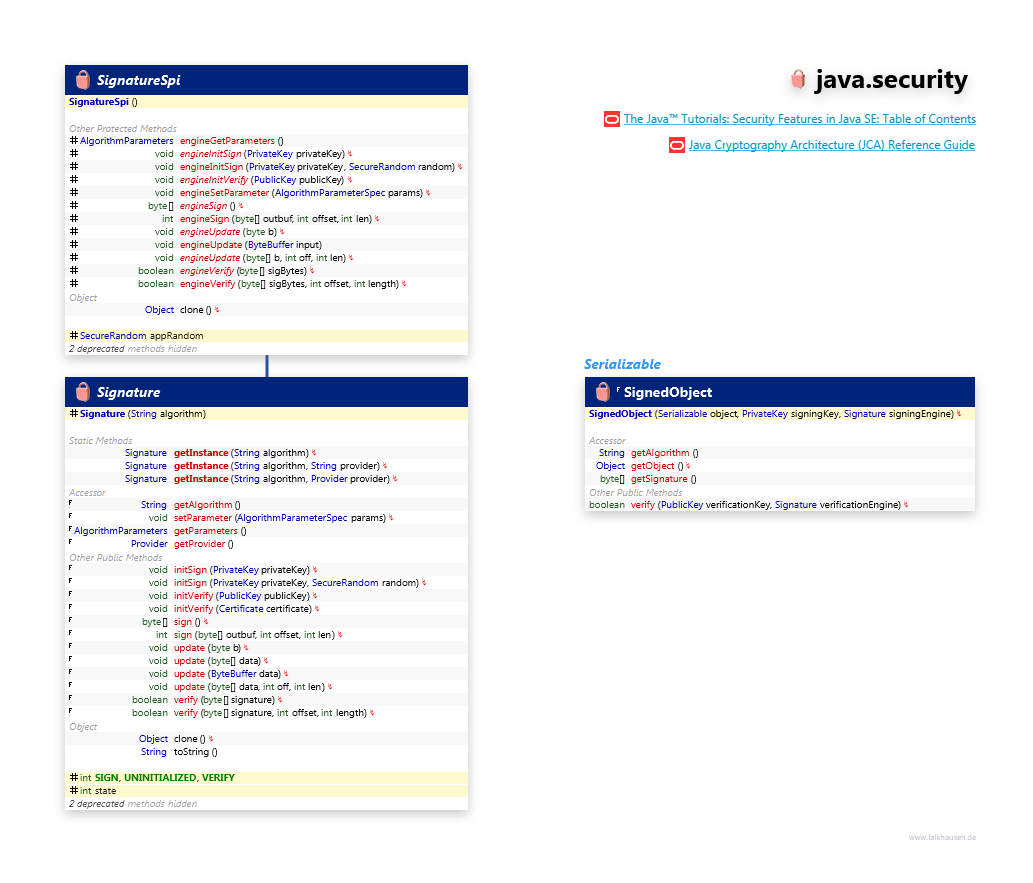Click engineInitVerify (PublicKey publicKey) method

[262, 180]
